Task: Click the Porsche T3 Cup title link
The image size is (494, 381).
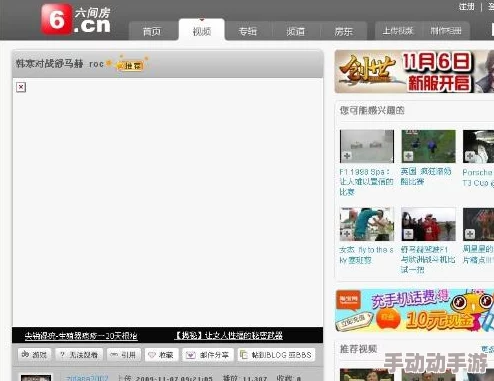Action: coord(478,177)
